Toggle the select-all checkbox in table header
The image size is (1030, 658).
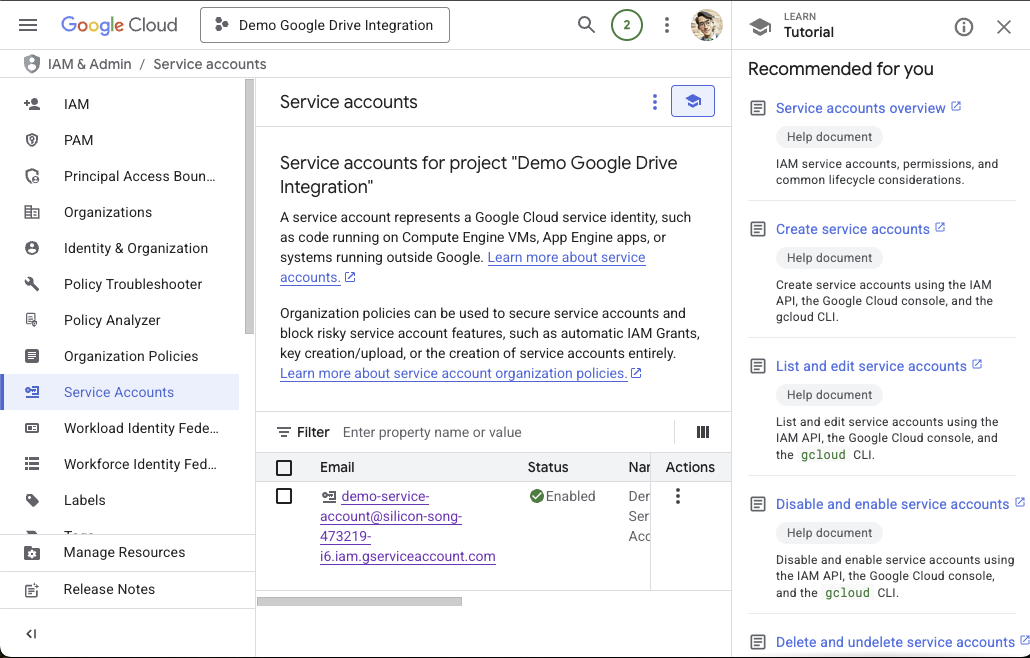284,468
